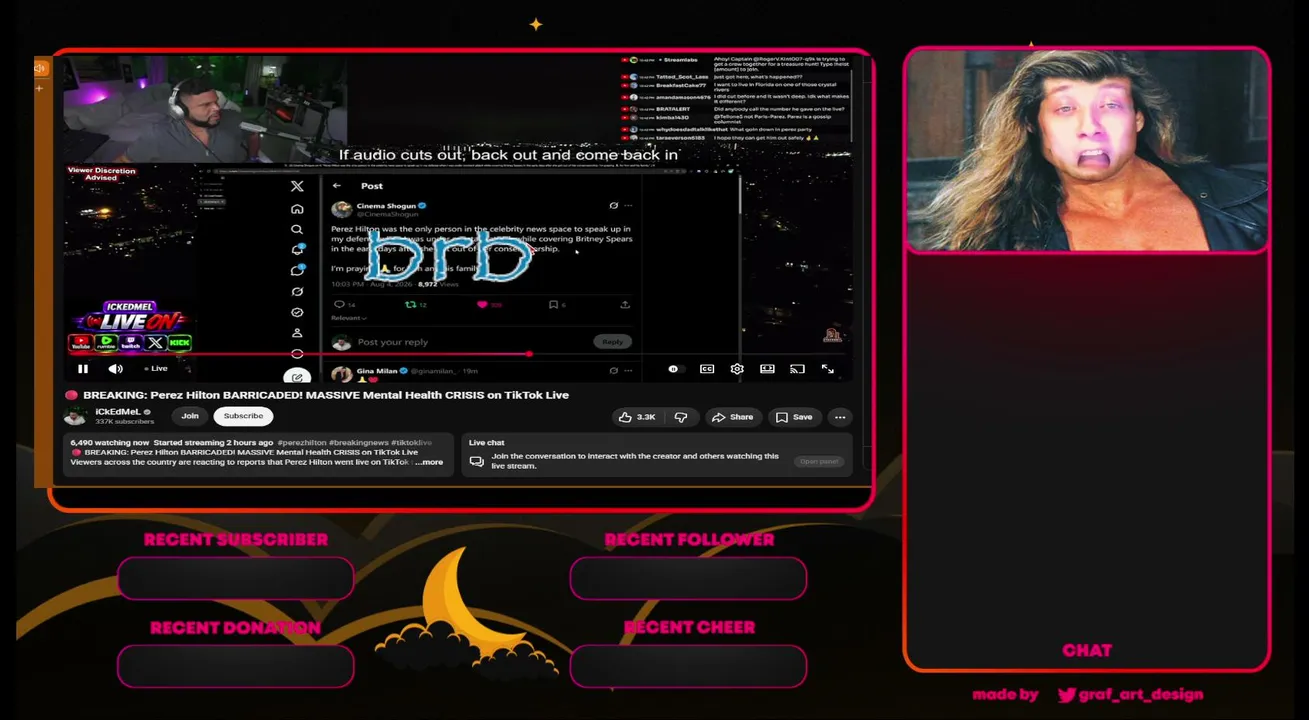Open the Relevant replies sort dropdown

(x=348, y=318)
